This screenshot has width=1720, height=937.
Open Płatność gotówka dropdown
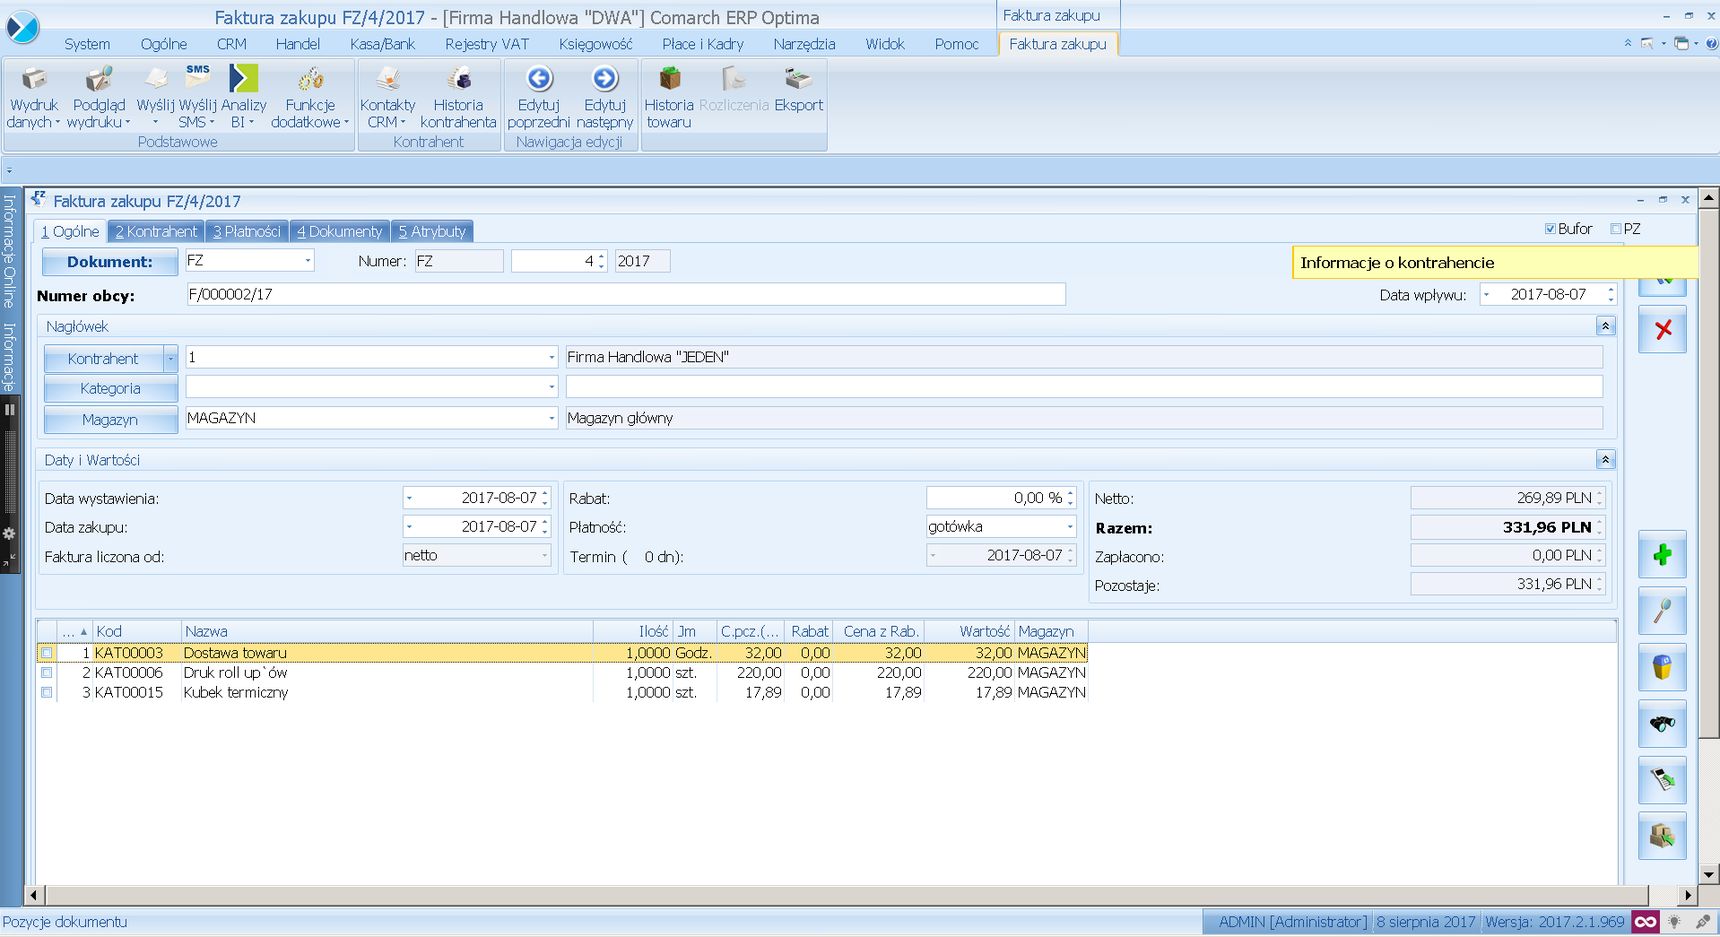[x=1069, y=526]
